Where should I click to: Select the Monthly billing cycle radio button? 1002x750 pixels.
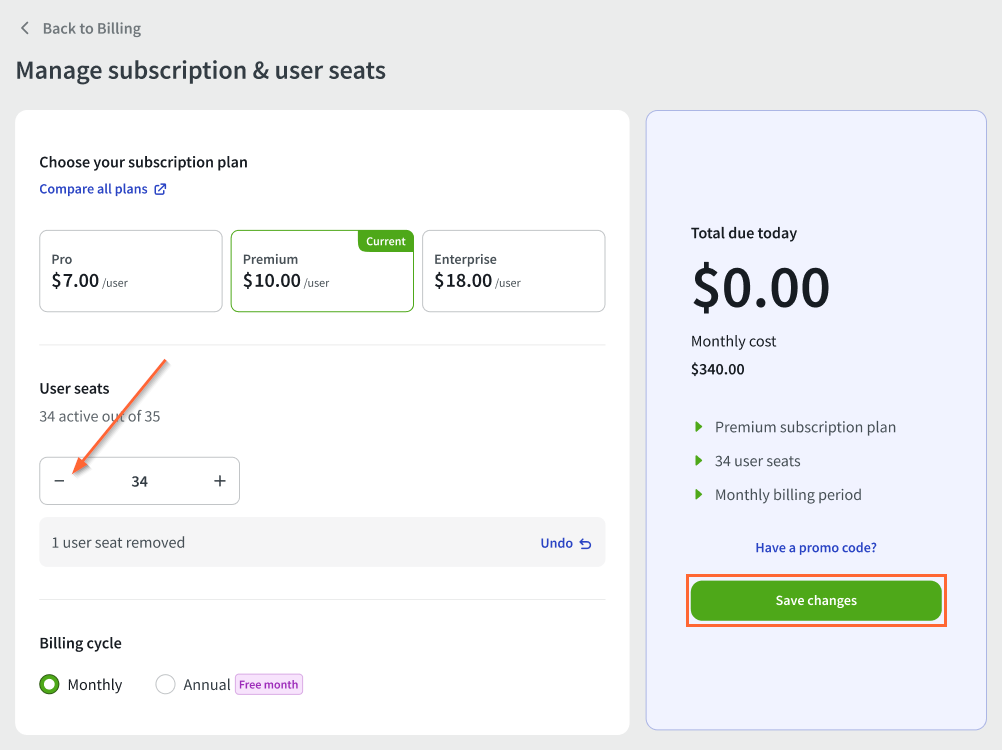point(50,685)
